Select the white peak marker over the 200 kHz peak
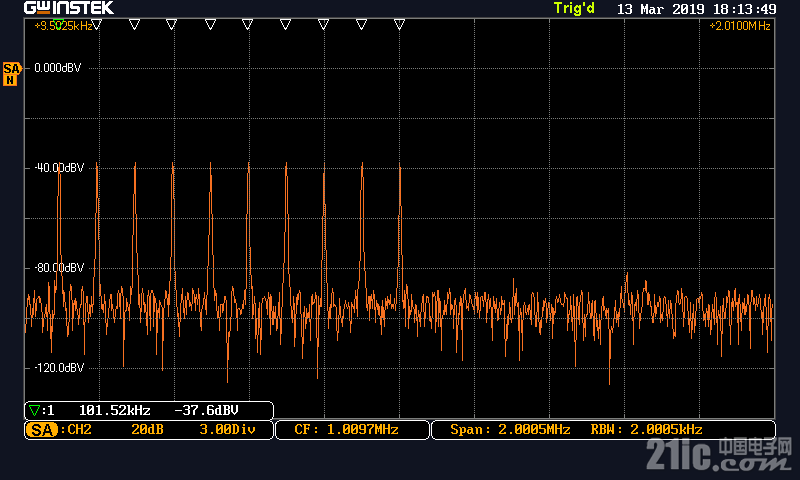 tap(96, 24)
